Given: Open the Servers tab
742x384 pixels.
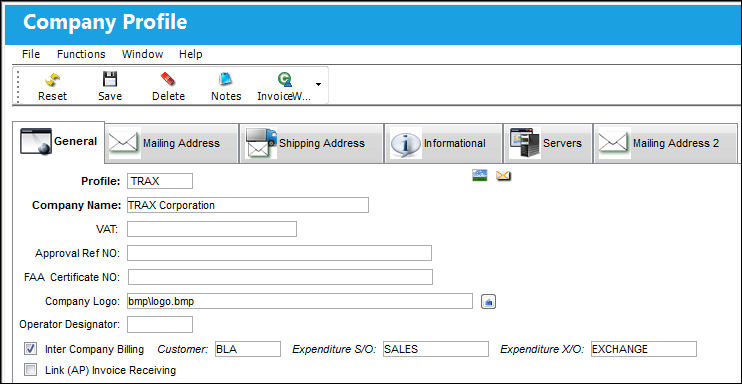Looking at the screenshot, I should [x=548, y=143].
